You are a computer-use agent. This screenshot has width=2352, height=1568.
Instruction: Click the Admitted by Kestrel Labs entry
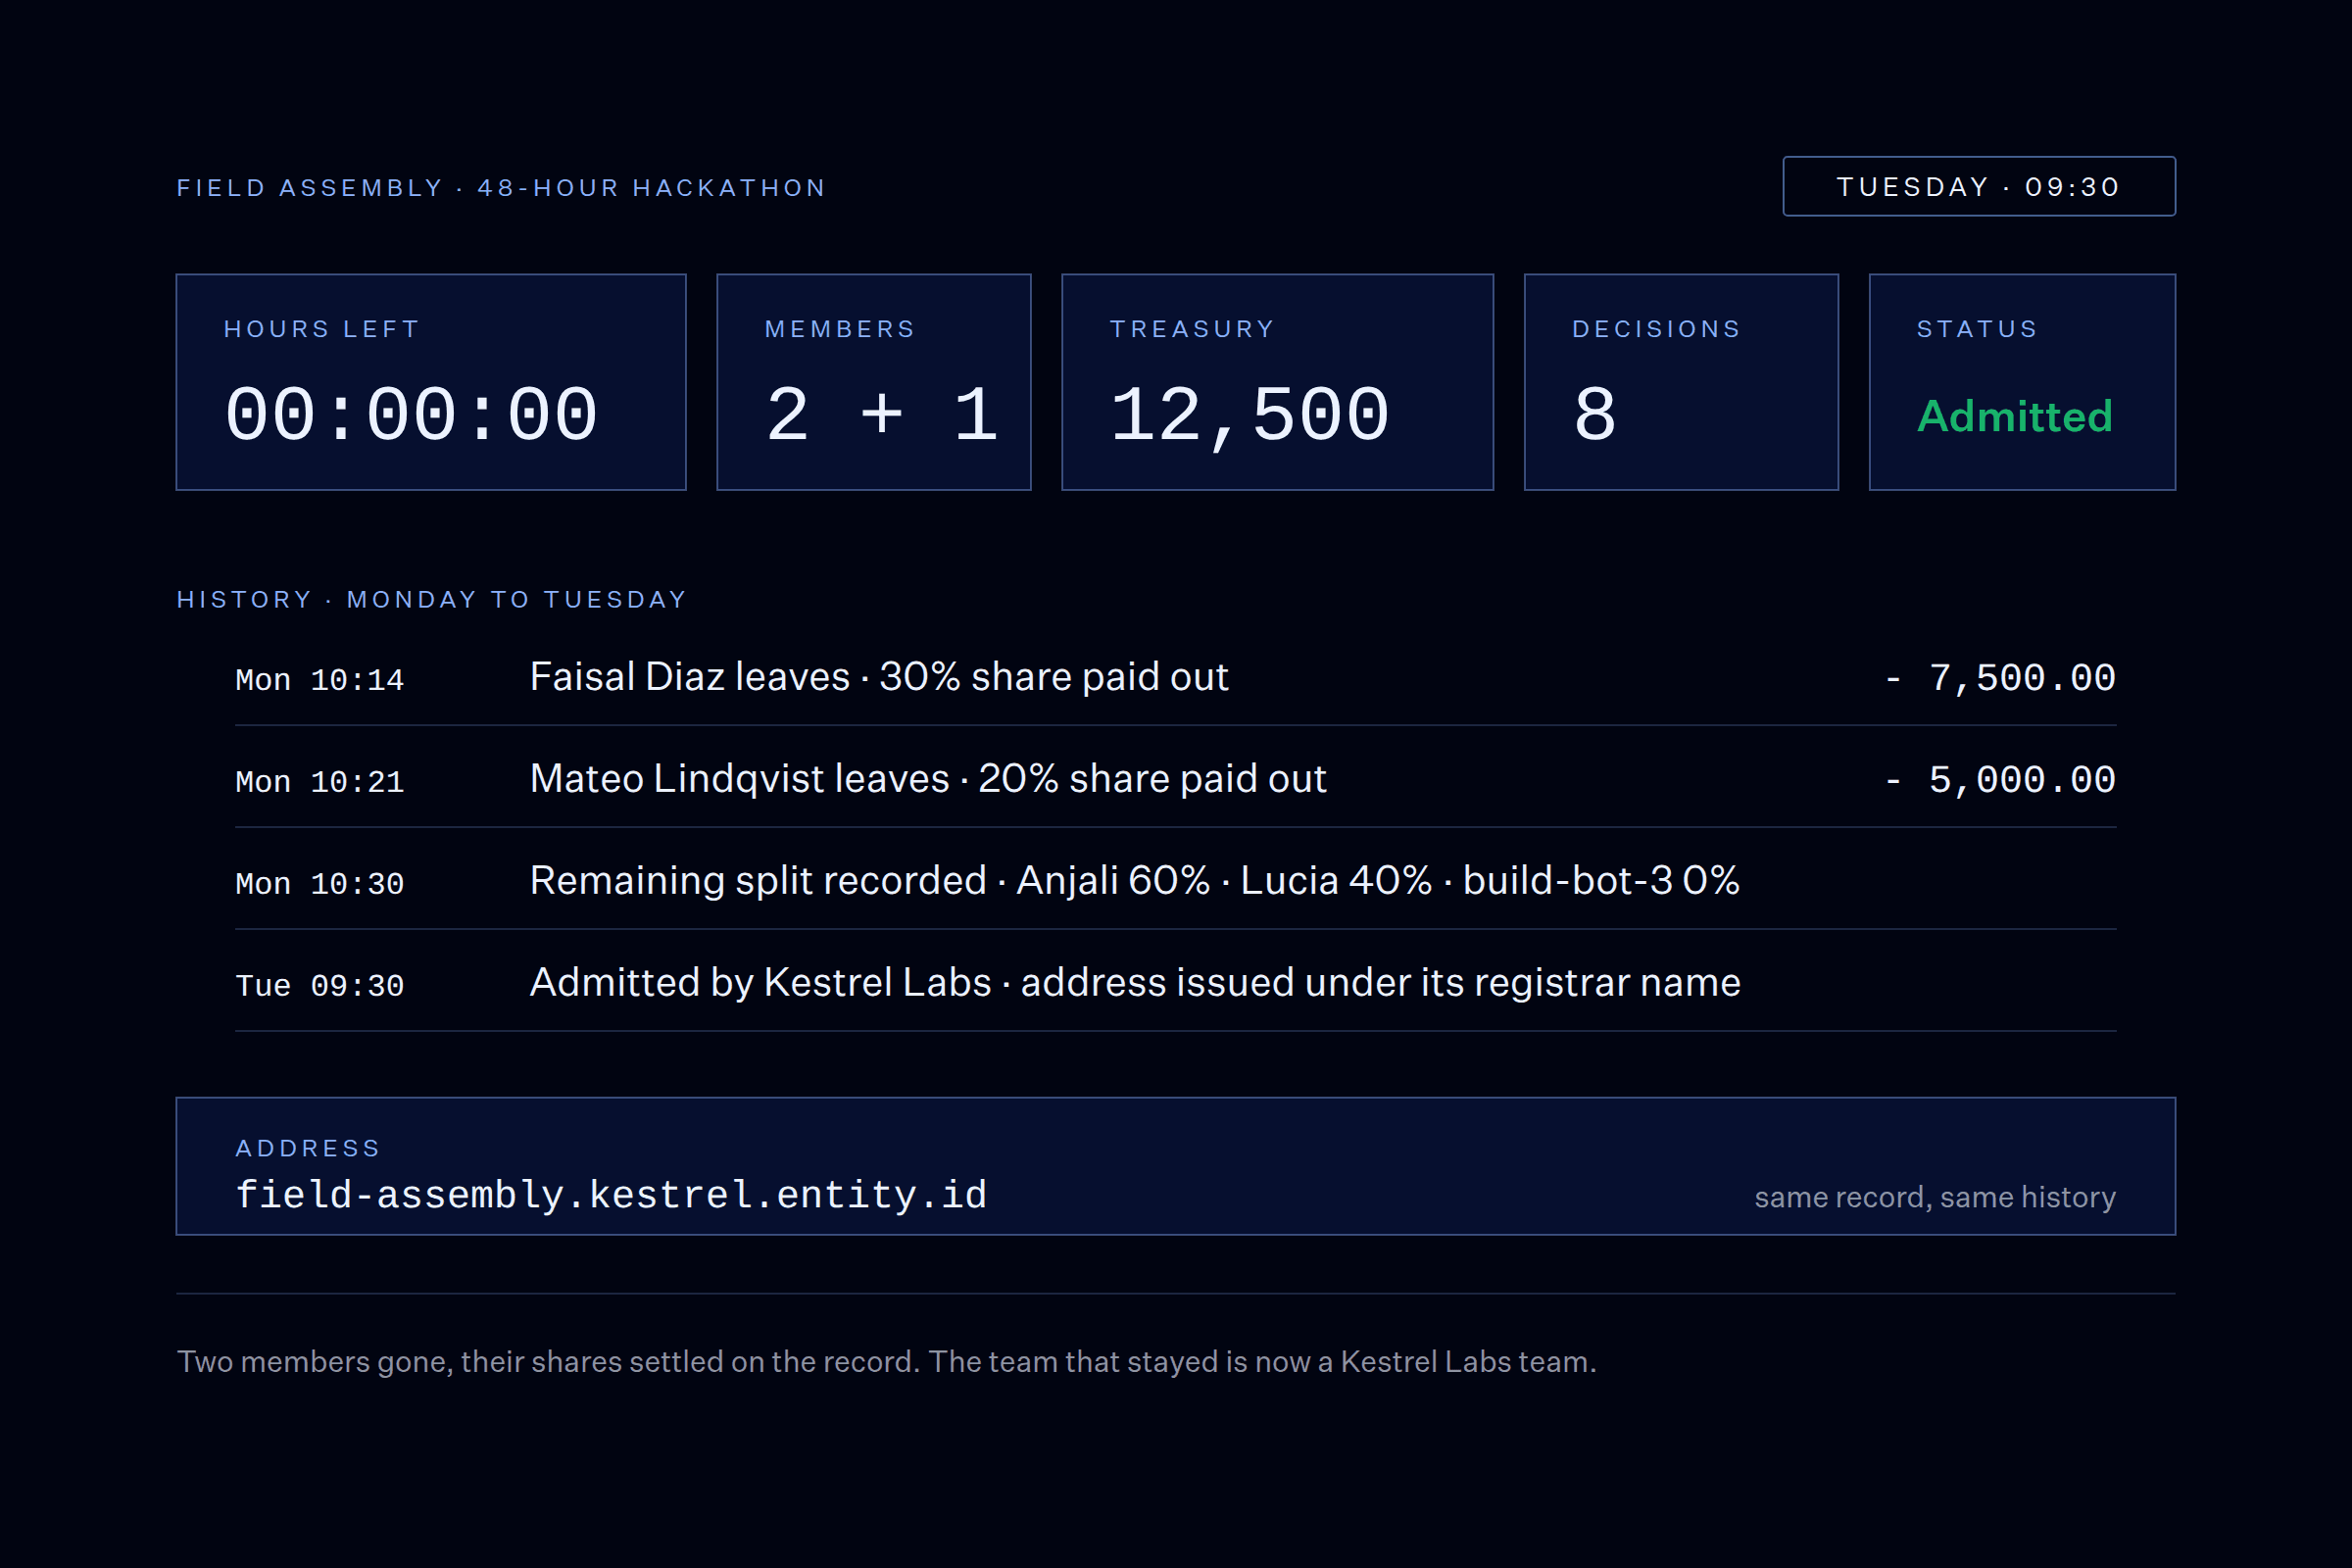pyautogui.click(x=1135, y=983)
